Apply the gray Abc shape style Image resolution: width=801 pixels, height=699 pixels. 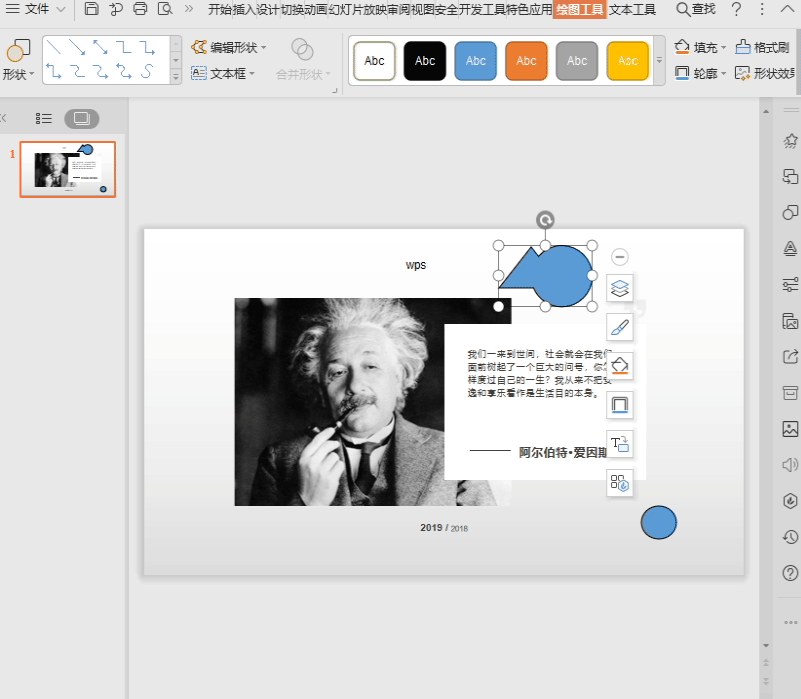coord(577,61)
